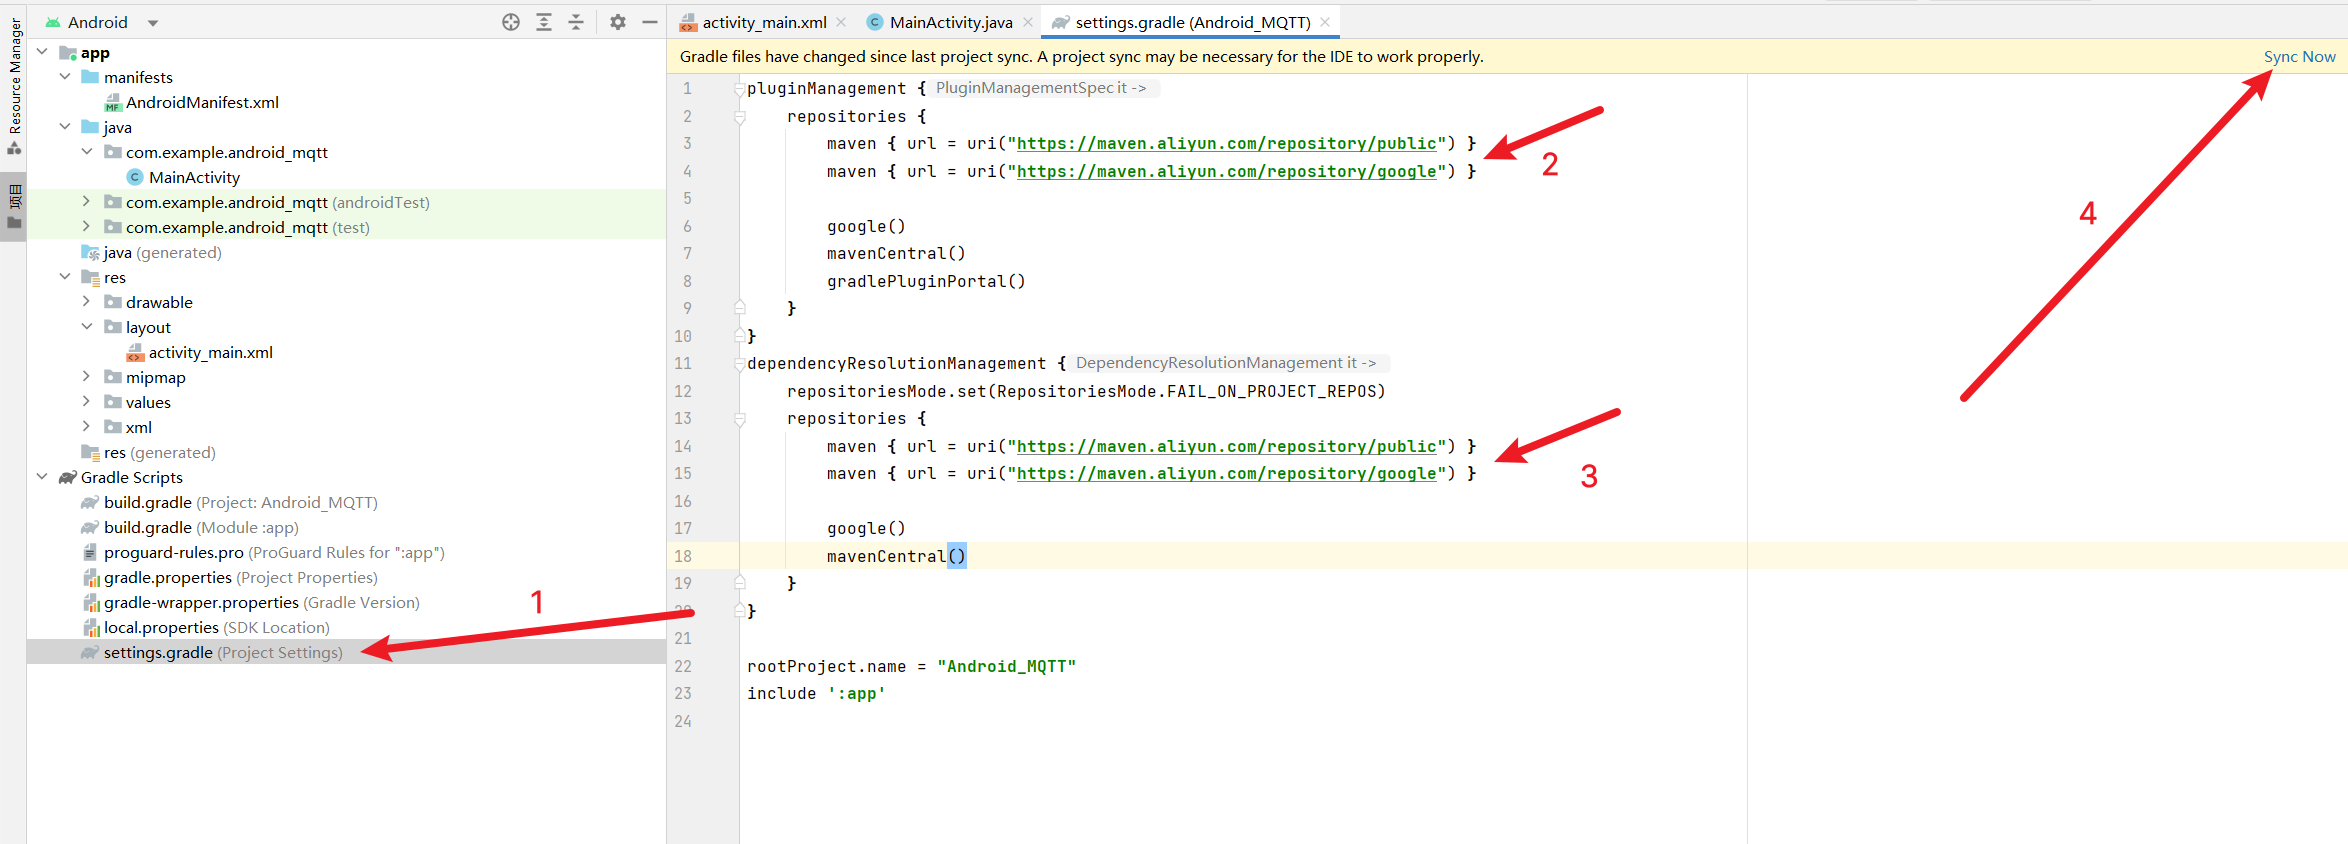Screen dimensions: 2348x844
Task: Click DependencyResolutionManagement inlay hint
Action: [x=1226, y=363]
